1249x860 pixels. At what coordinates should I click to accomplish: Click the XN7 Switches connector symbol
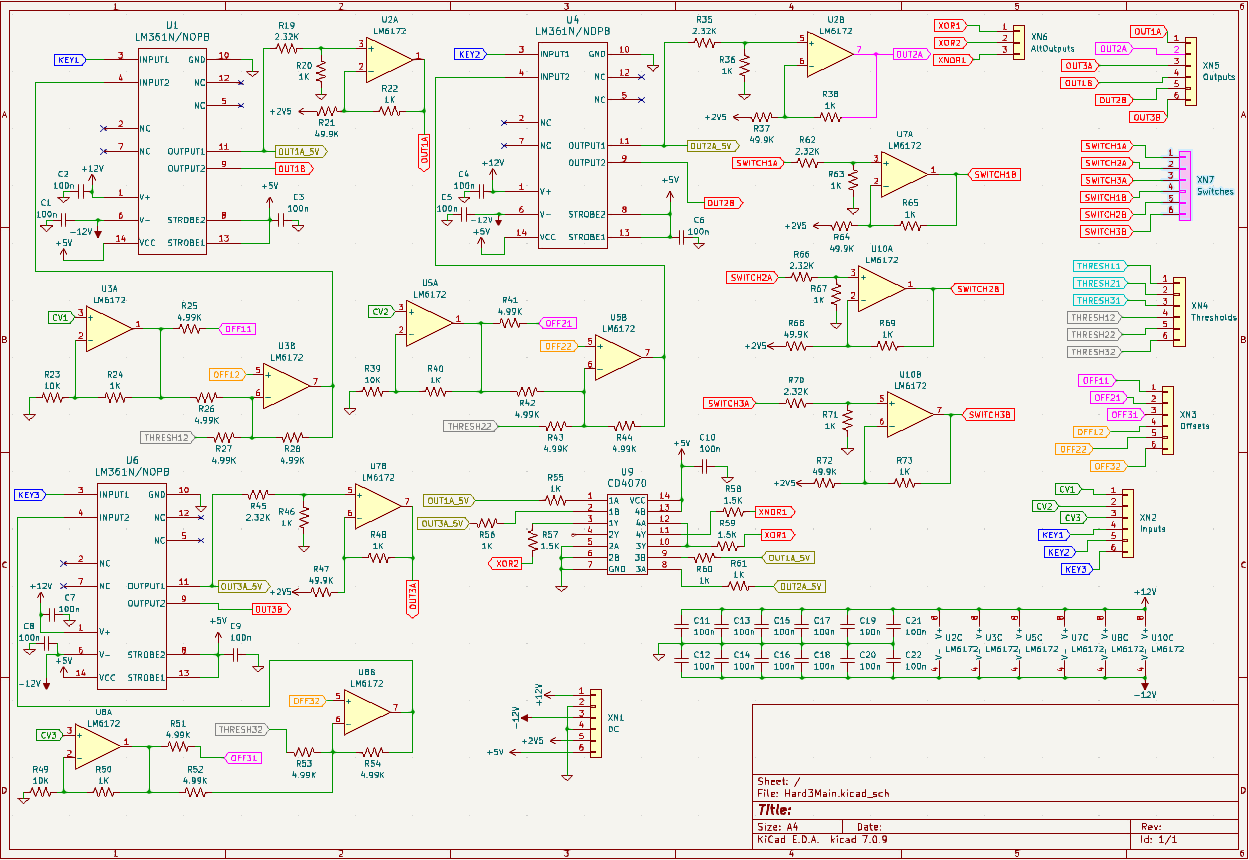(x=1185, y=186)
